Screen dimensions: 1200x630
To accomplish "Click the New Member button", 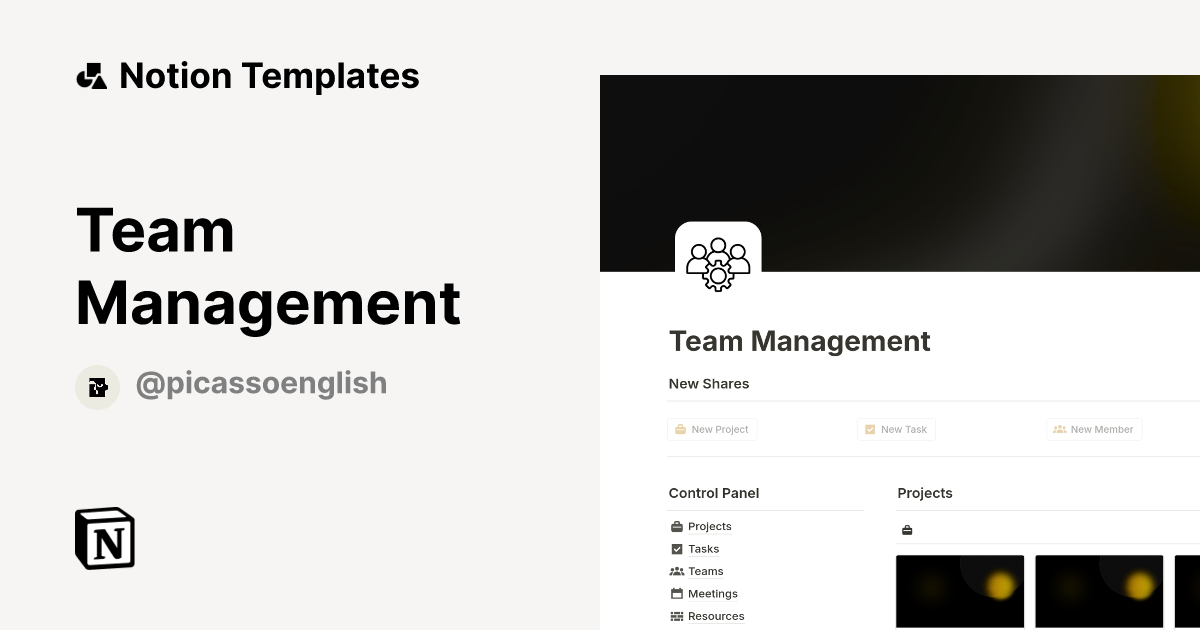I will (x=1094, y=429).
